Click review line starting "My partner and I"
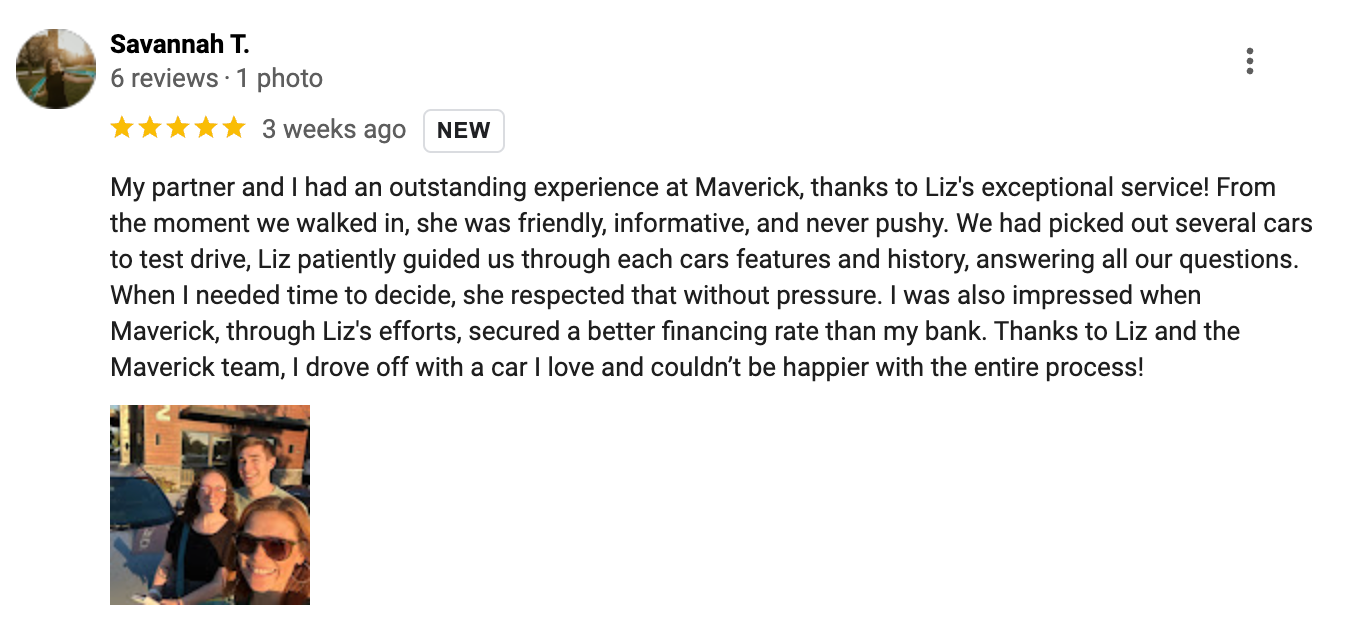1352x628 pixels. [x=693, y=187]
